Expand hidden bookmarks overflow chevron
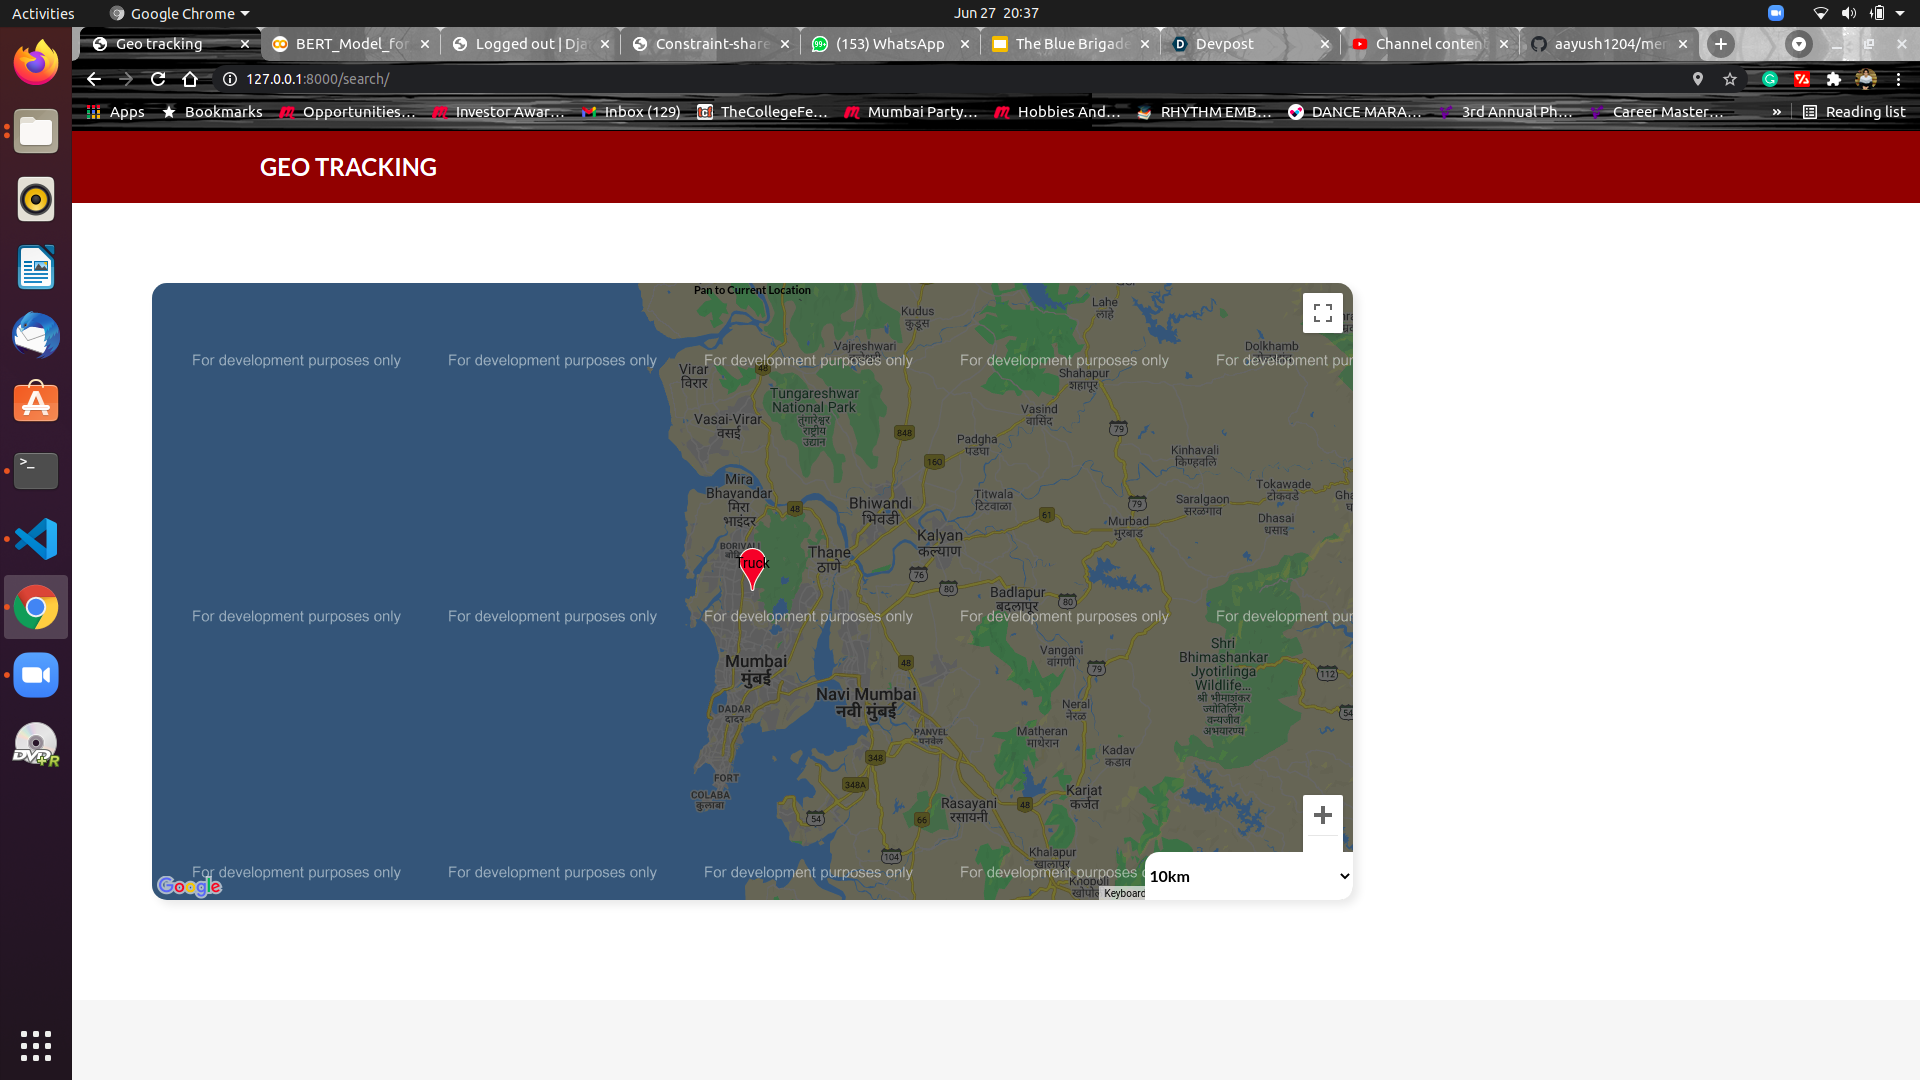 pyautogui.click(x=1776, y=112)
